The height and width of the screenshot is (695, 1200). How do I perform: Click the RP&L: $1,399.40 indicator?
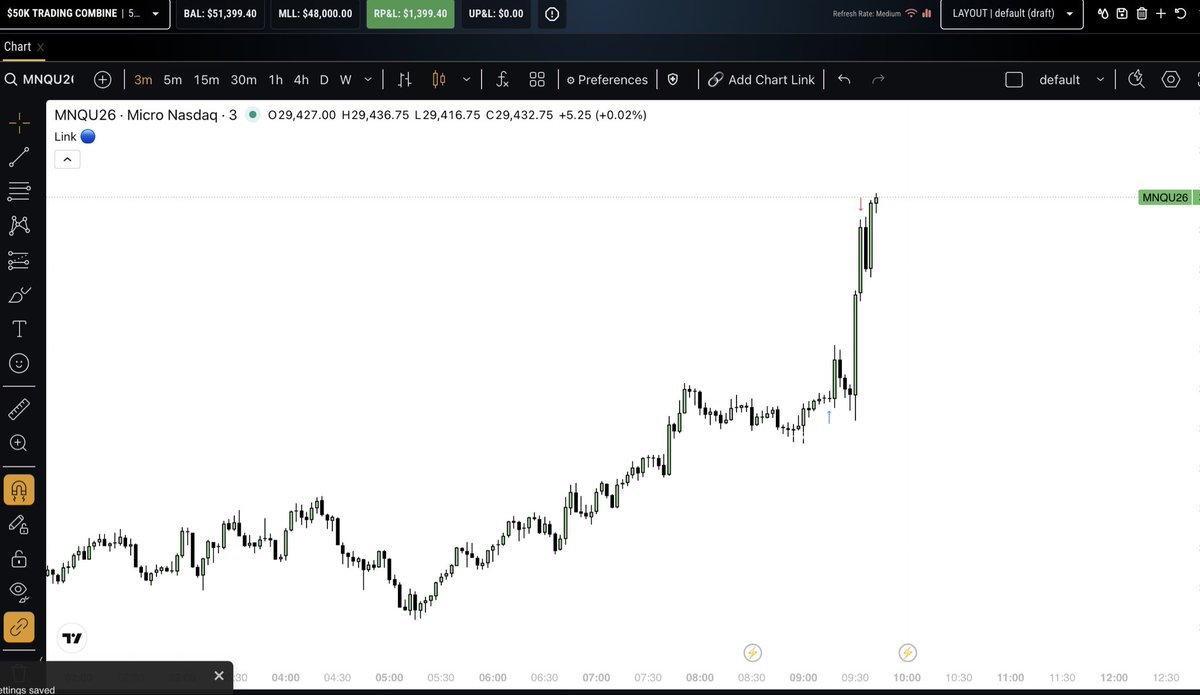tap(410, 14)
